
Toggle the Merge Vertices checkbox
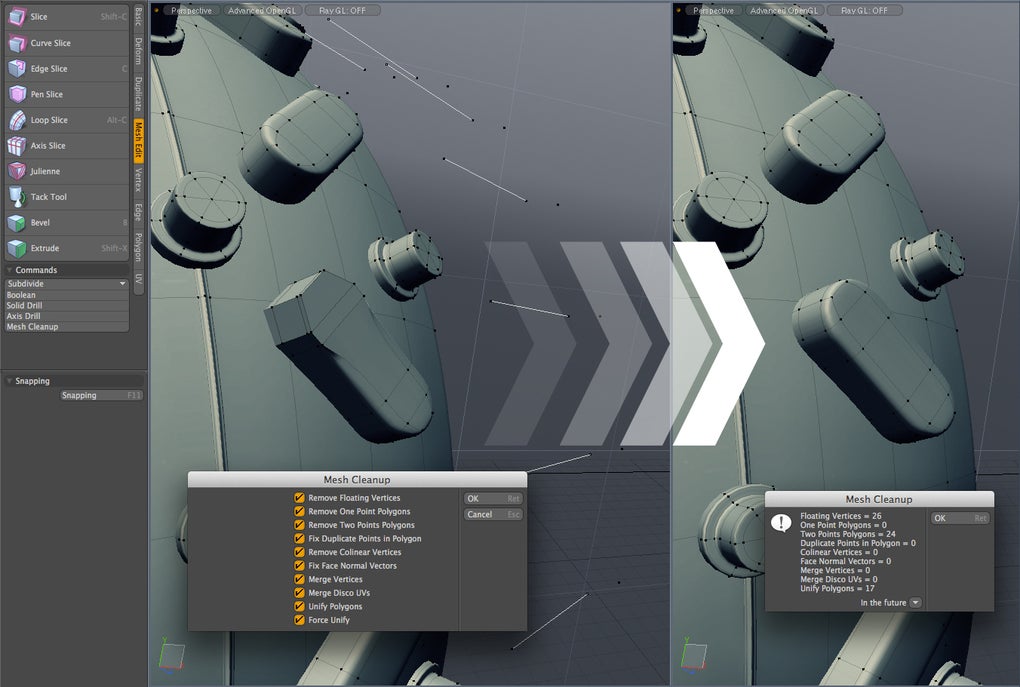coord(299,579)
